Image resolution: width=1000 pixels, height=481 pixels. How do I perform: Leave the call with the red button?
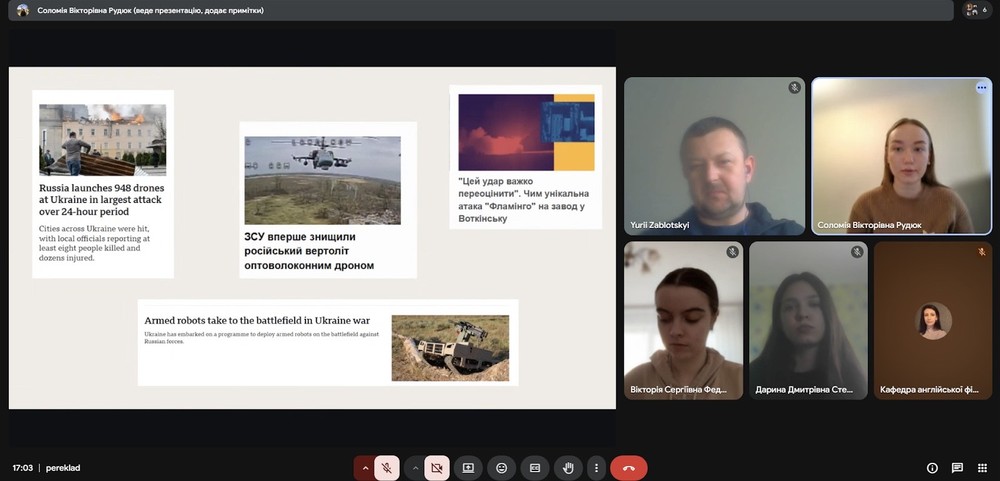pyautogui.click(x=628, y=467)
